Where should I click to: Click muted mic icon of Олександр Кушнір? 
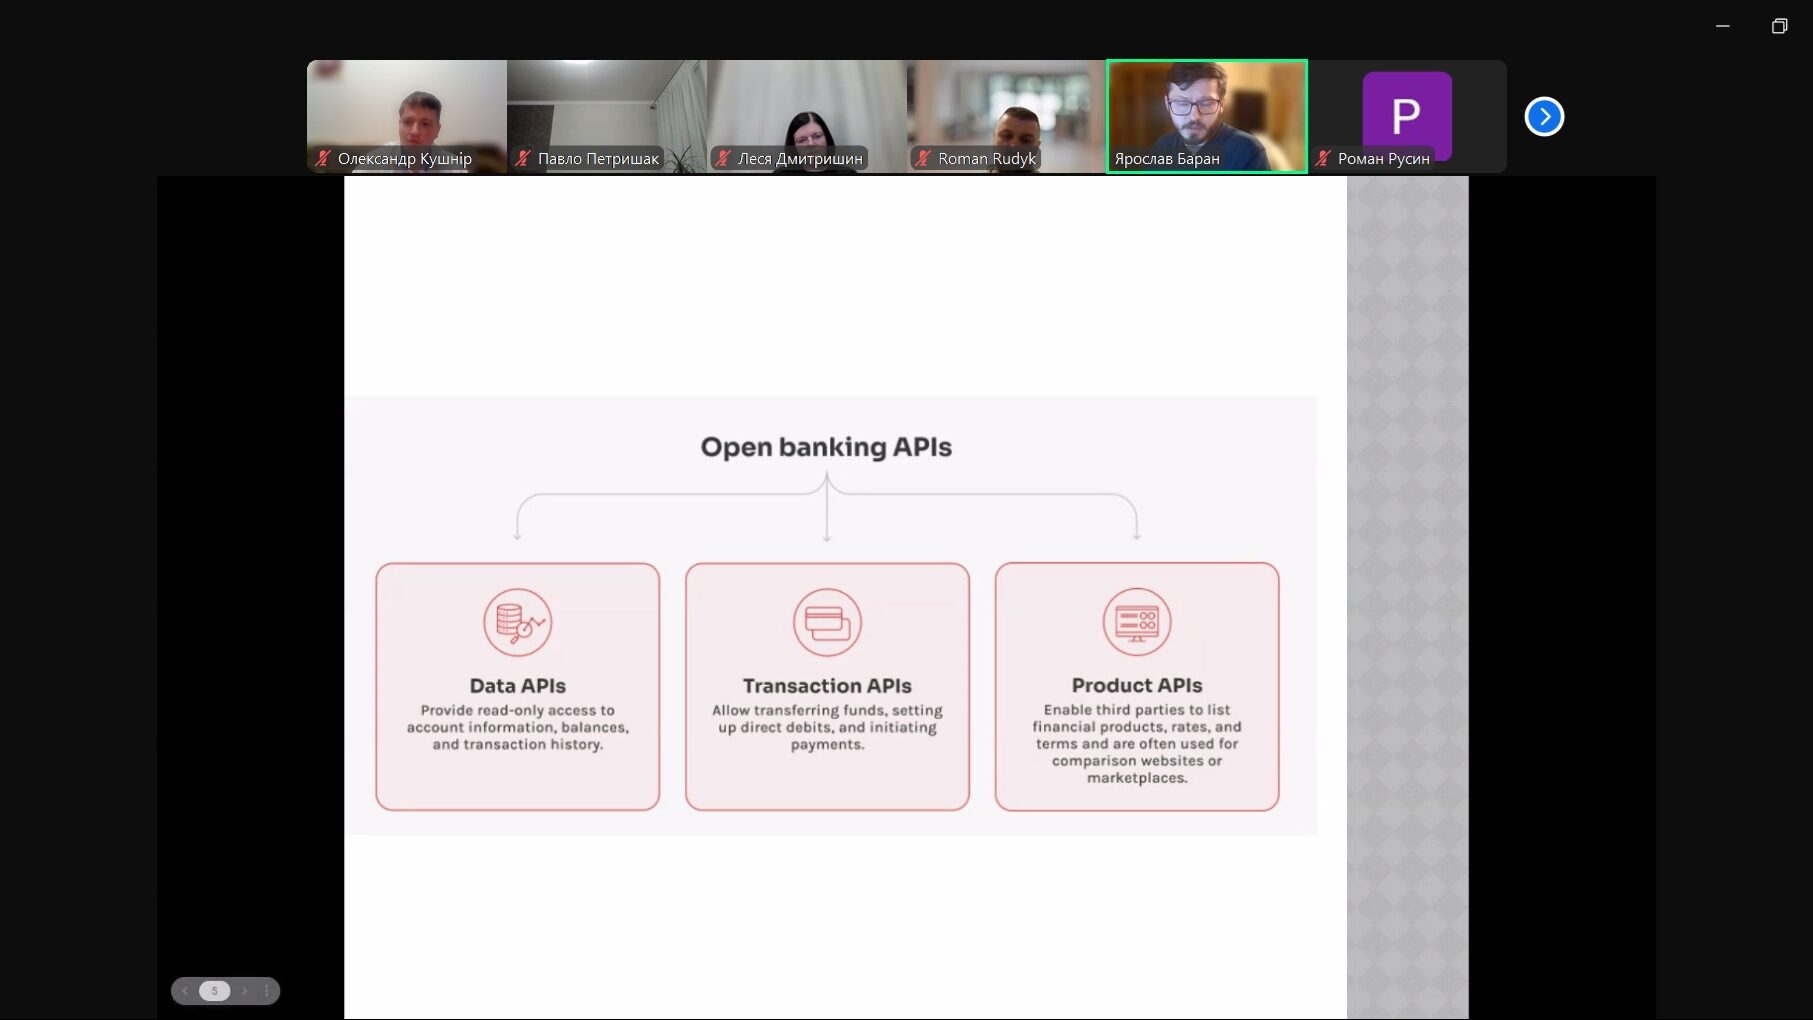click(323, 158)
